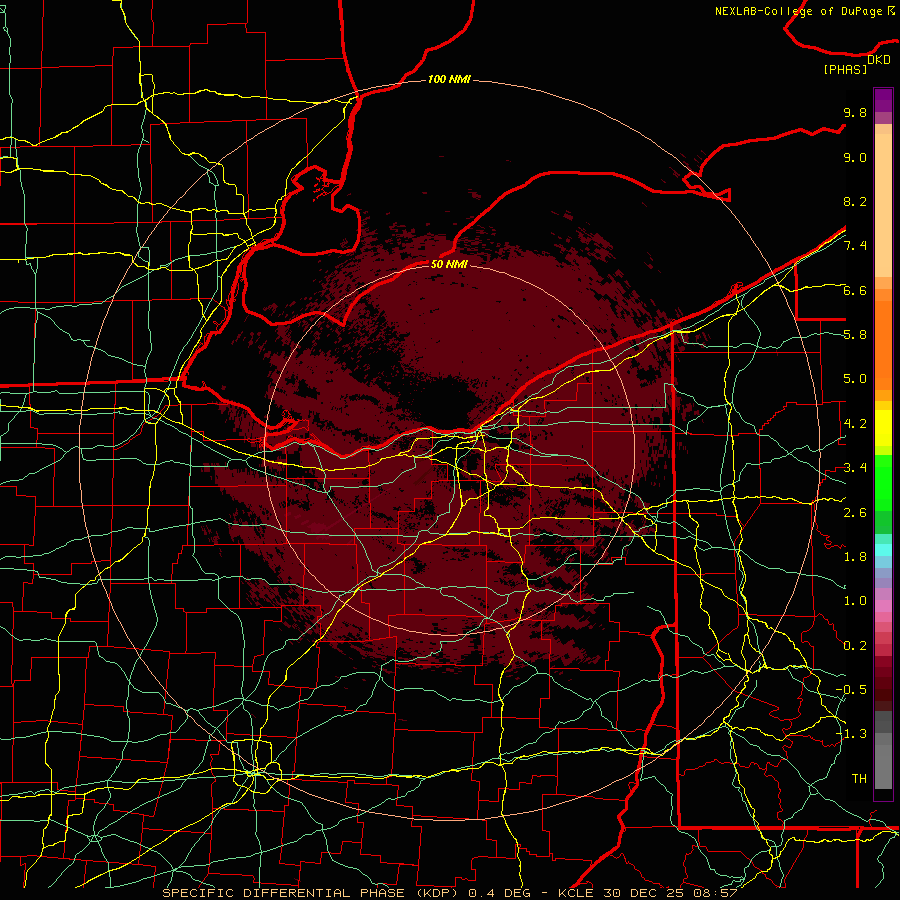Click the SPECIFIC DIFFERENTIAL PHASE (KDP) caption

(x=311, y=893)
